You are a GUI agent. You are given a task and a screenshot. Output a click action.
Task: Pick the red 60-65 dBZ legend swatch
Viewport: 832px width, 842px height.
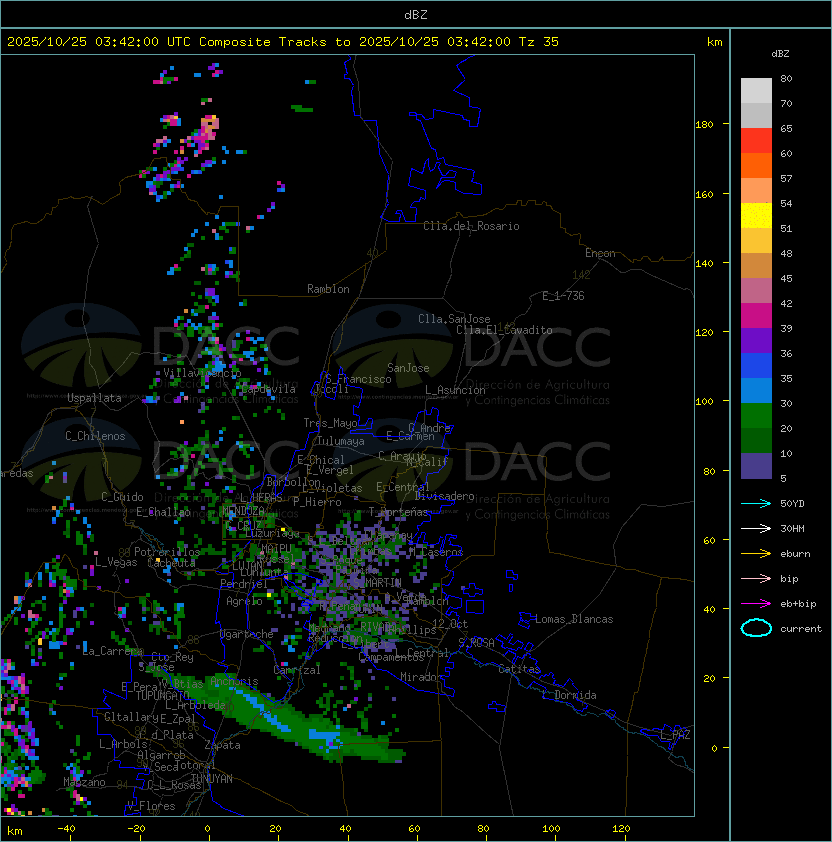point(756,141)
